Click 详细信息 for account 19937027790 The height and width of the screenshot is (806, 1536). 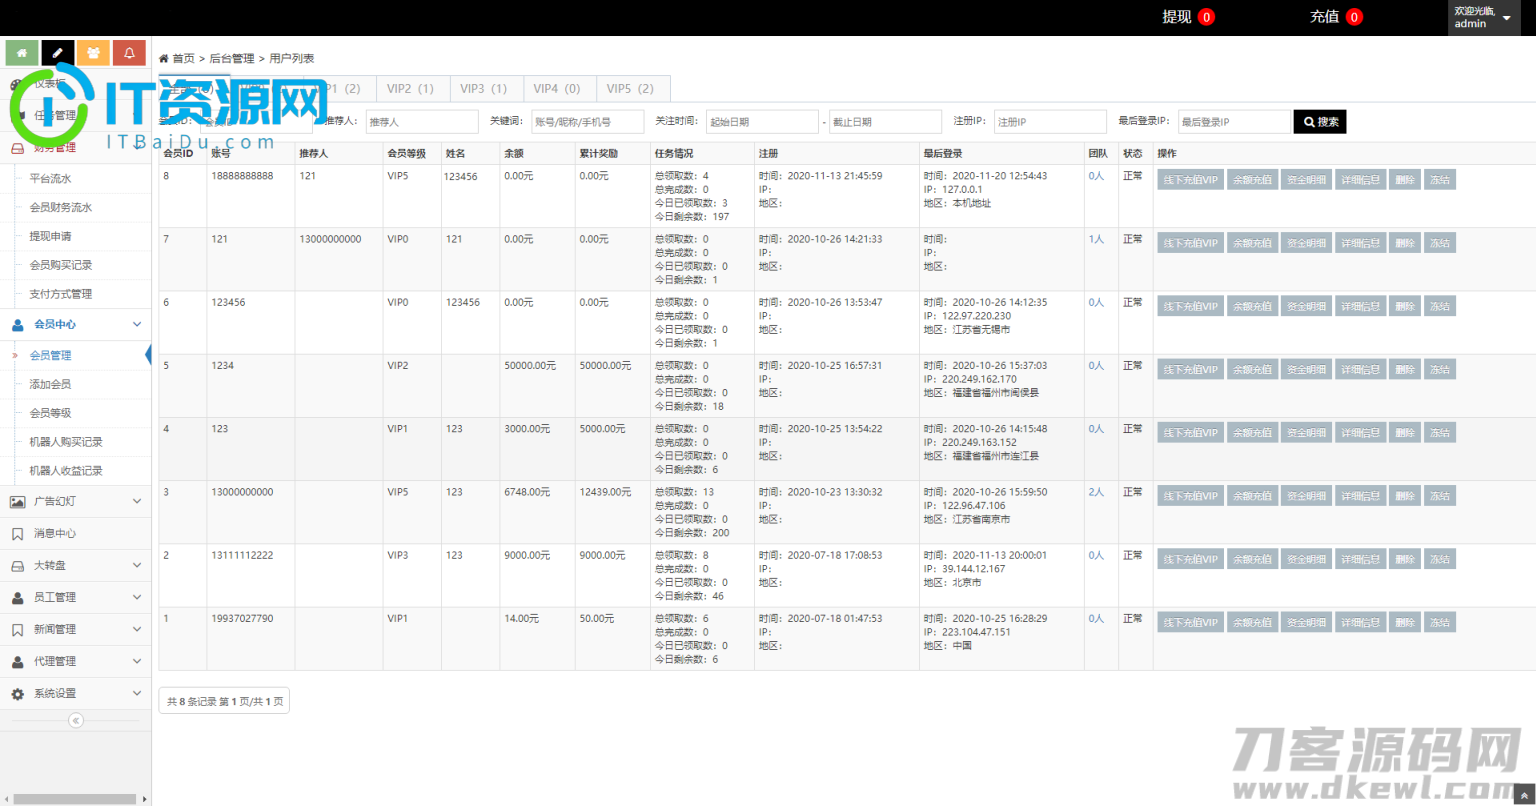1360,622
